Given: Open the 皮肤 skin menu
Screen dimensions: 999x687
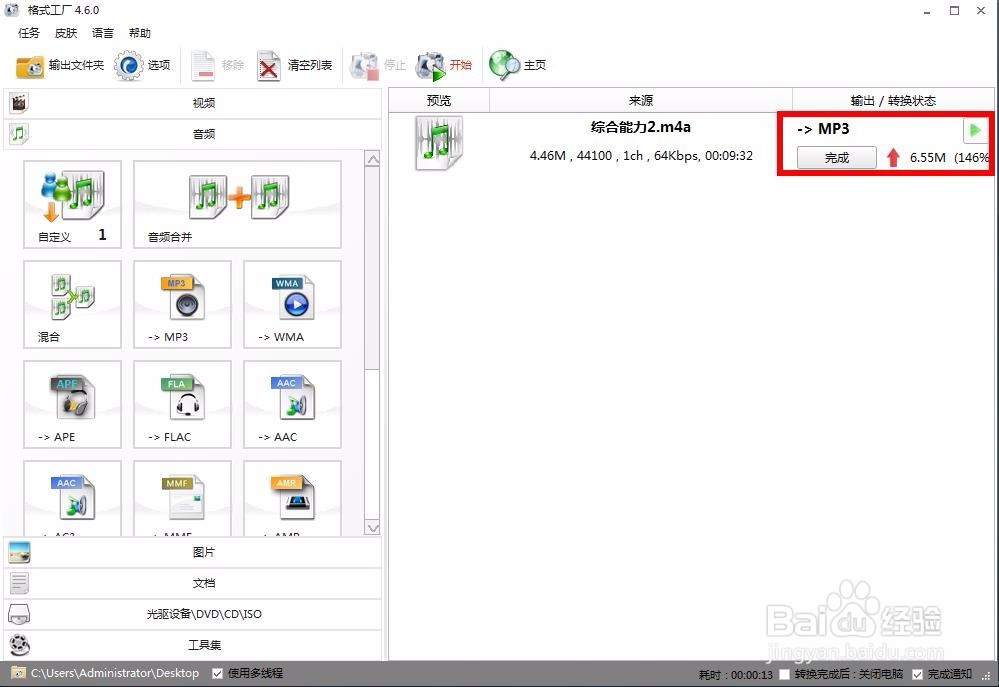Looking at the screenshot, I should pyautogui.click(x=66, y=33).
